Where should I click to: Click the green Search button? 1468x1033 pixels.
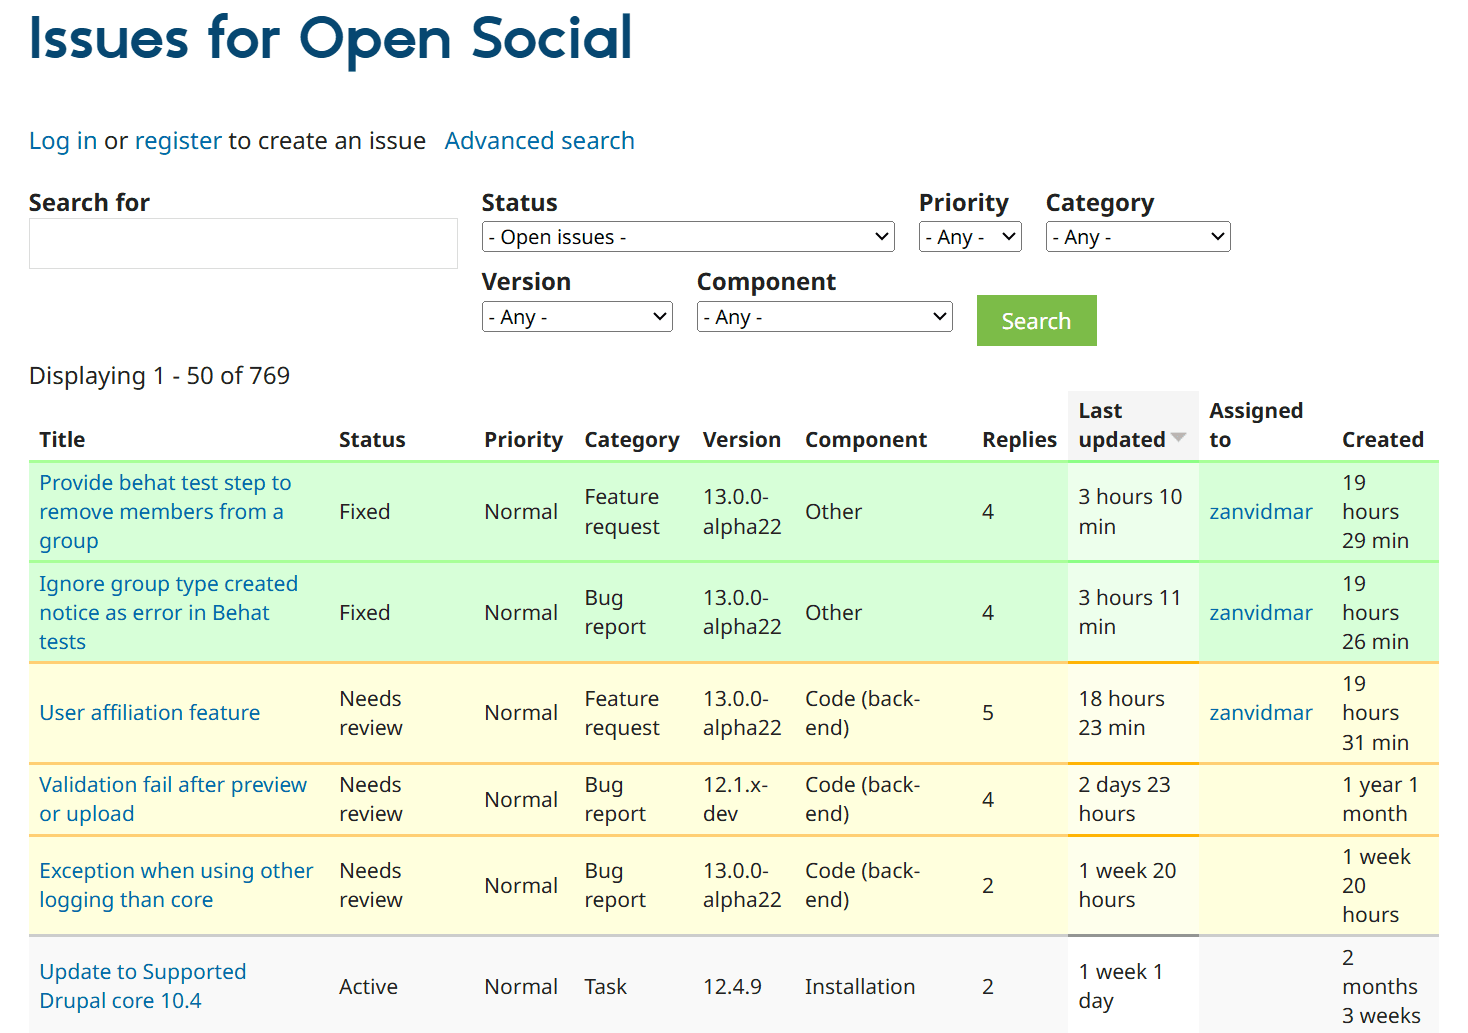click(1036, 321)
